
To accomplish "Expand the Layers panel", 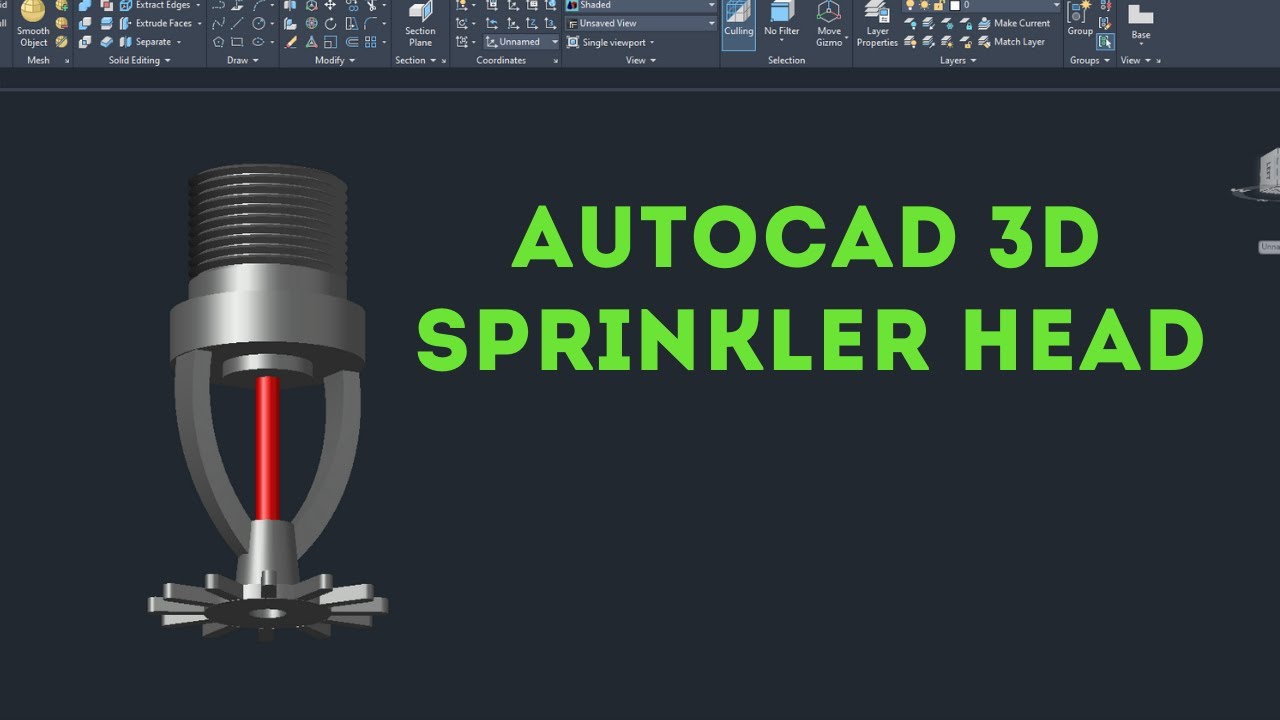I will point(958,60).
